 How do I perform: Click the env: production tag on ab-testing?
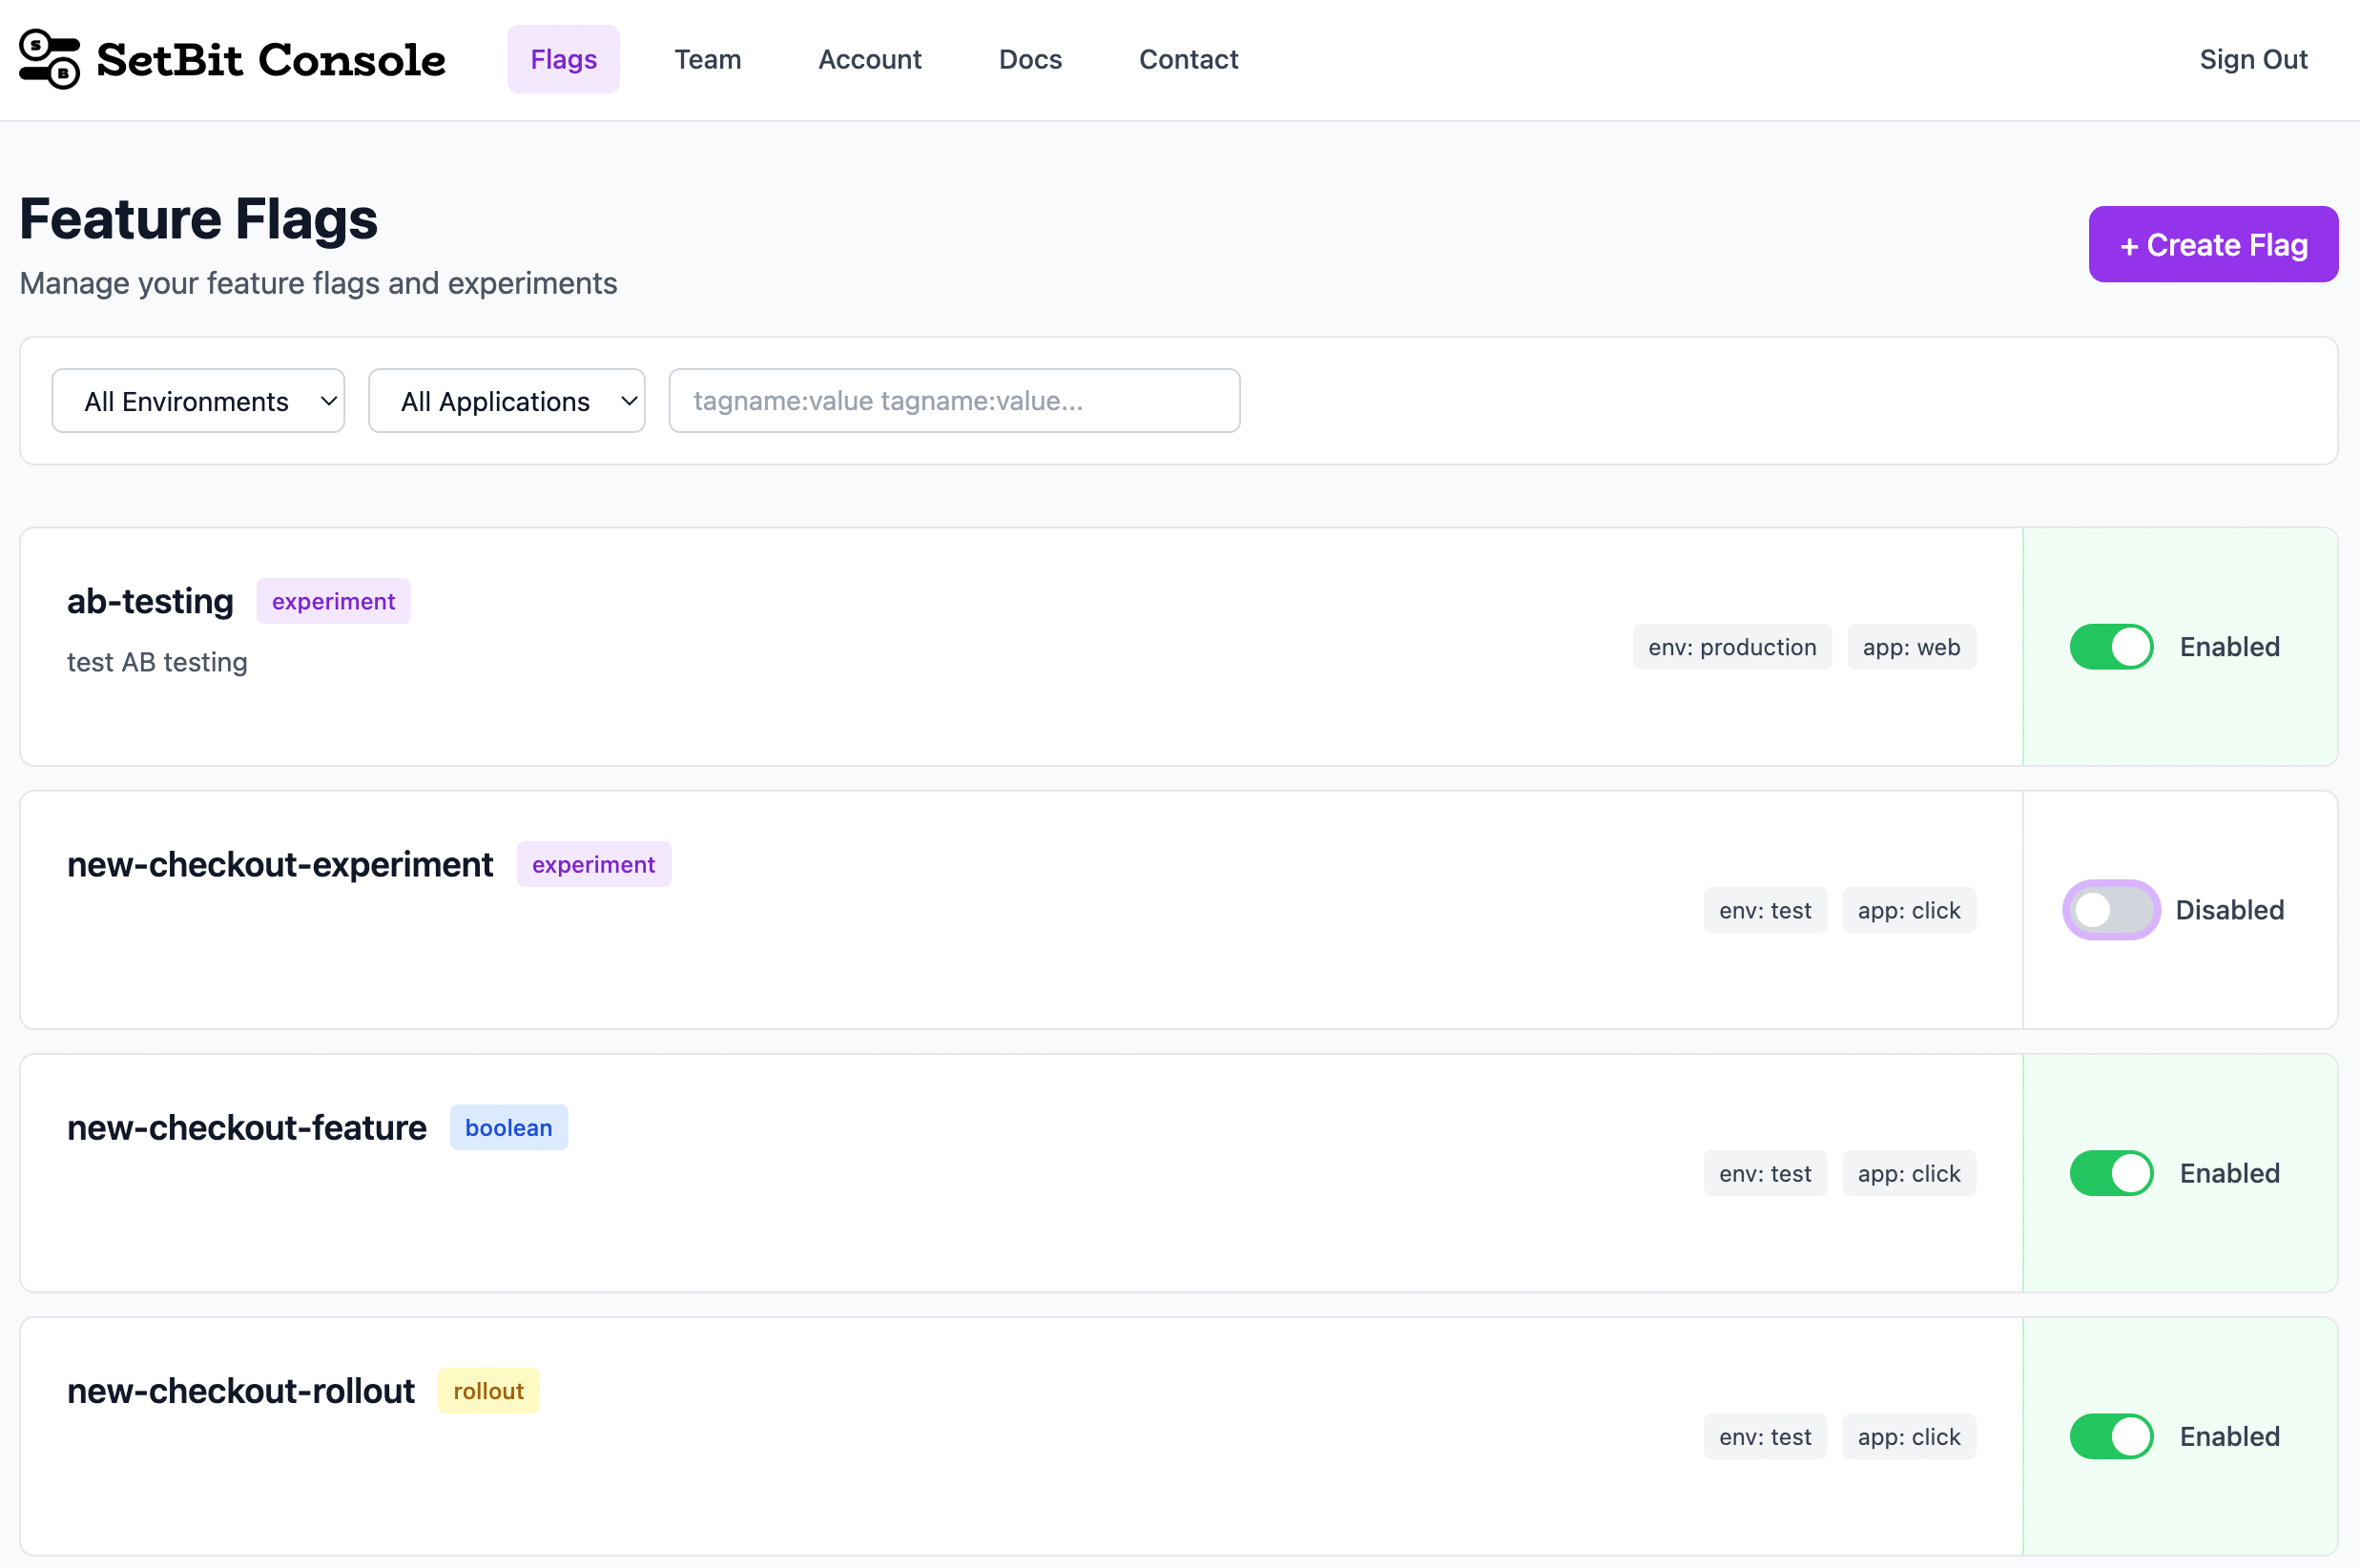[x=1732, y=646]
